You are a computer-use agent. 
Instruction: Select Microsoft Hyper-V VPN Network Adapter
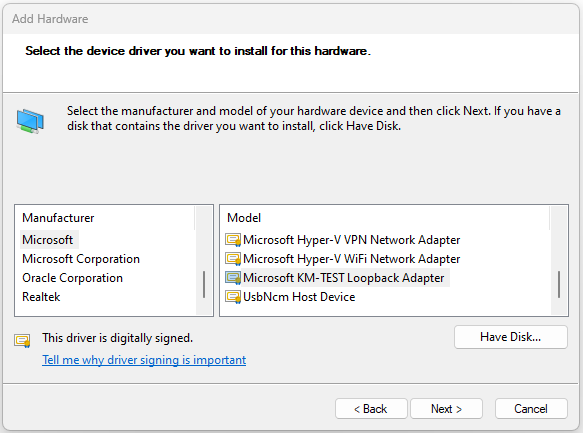351,240
